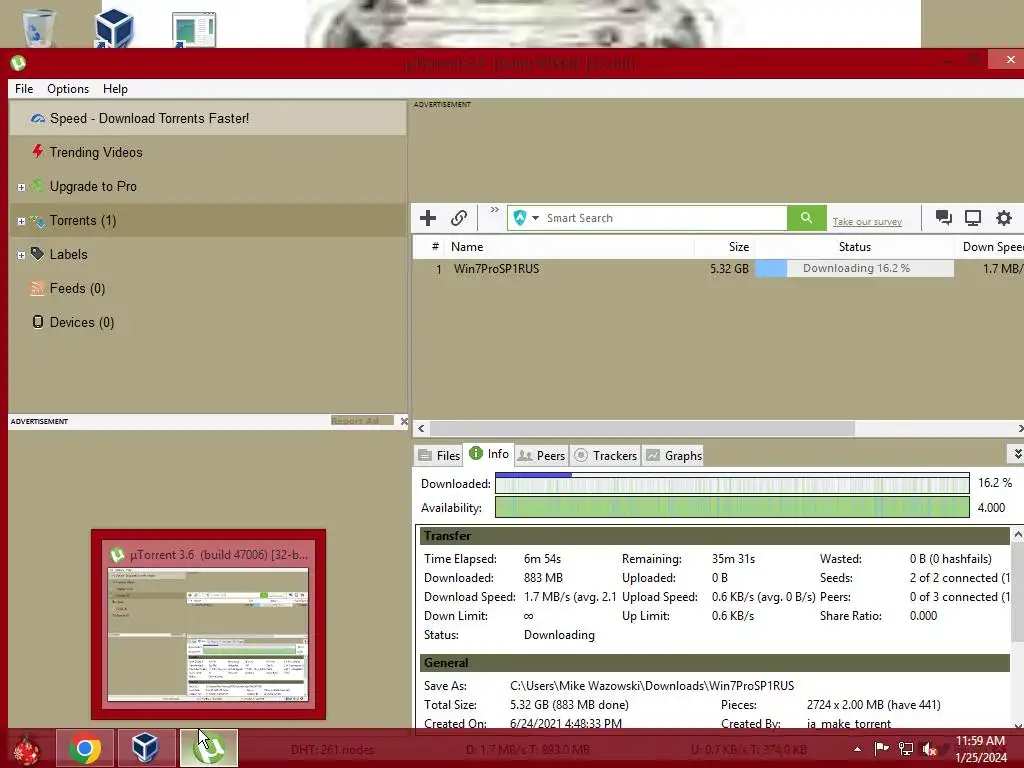Switch to the Peers tab
The image size is (1024, 768).
[x=541, y=455]
